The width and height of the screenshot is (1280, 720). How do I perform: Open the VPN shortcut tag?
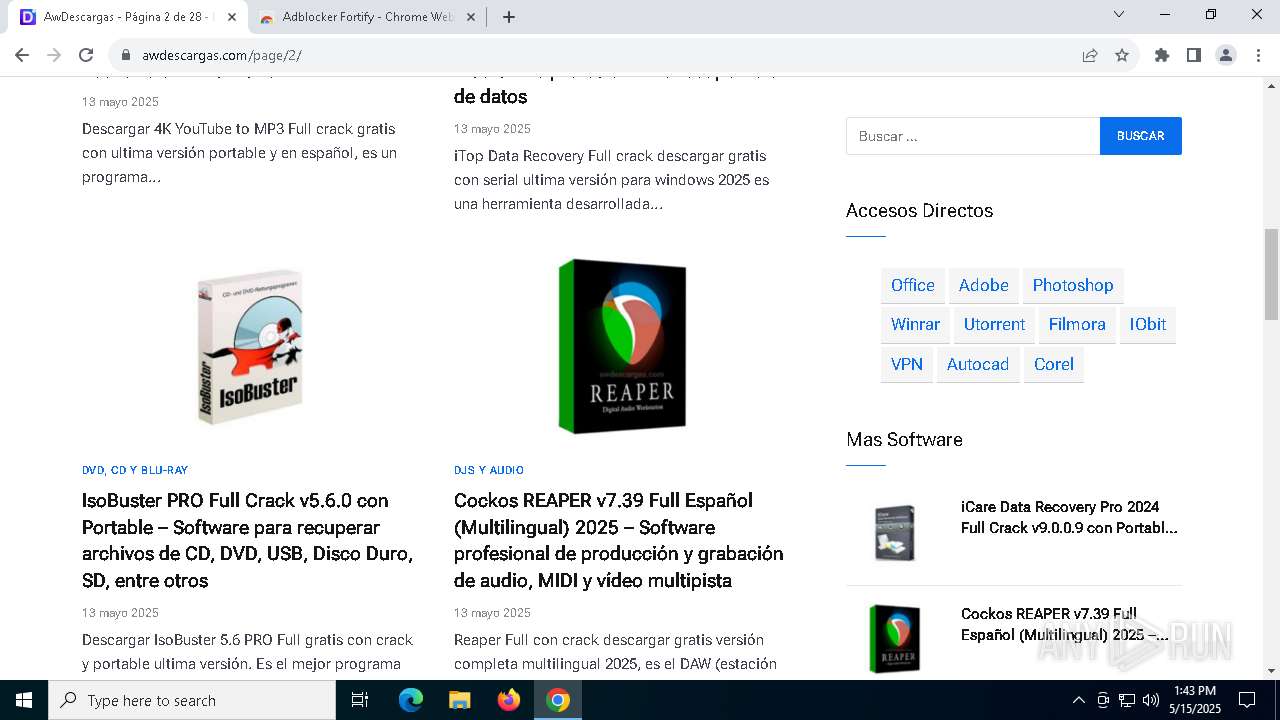point(907,364)
